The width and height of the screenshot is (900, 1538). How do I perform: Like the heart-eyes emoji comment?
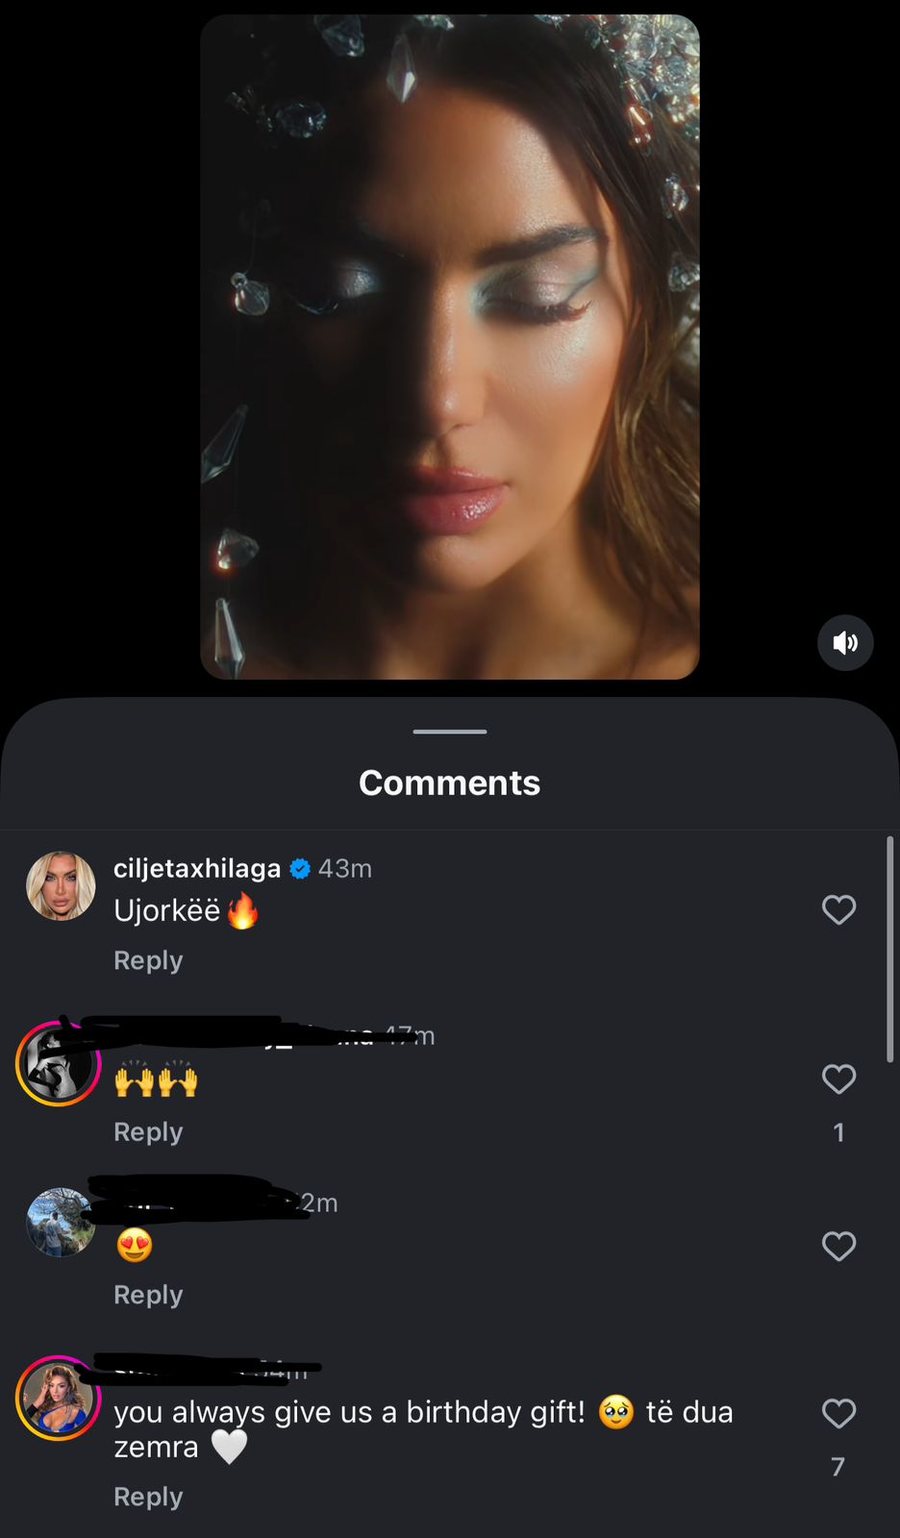point(838,1246)
